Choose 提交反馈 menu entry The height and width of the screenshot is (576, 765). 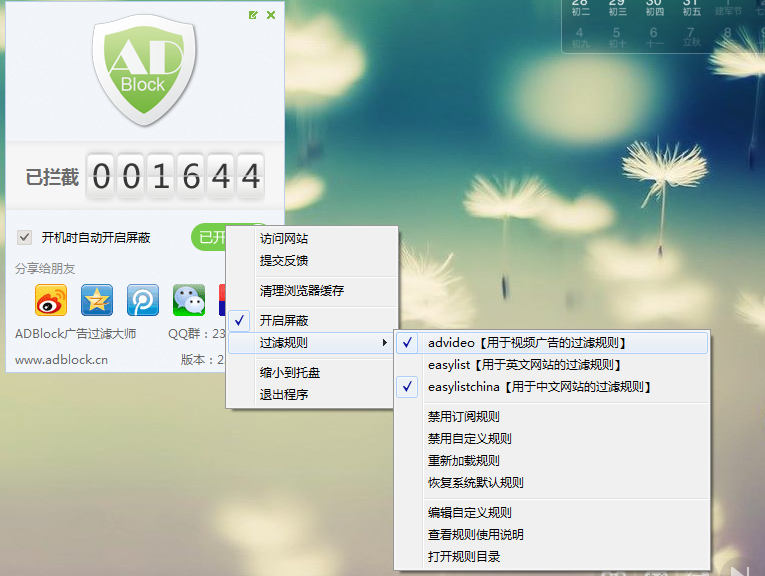click(x=312, y=260)
